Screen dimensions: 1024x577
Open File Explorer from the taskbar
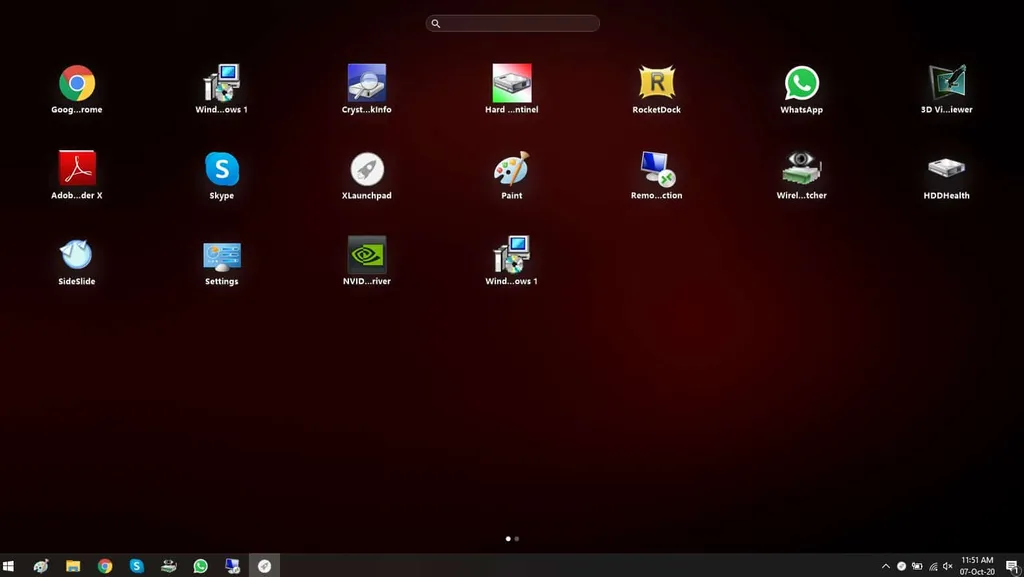coord(72,566)
